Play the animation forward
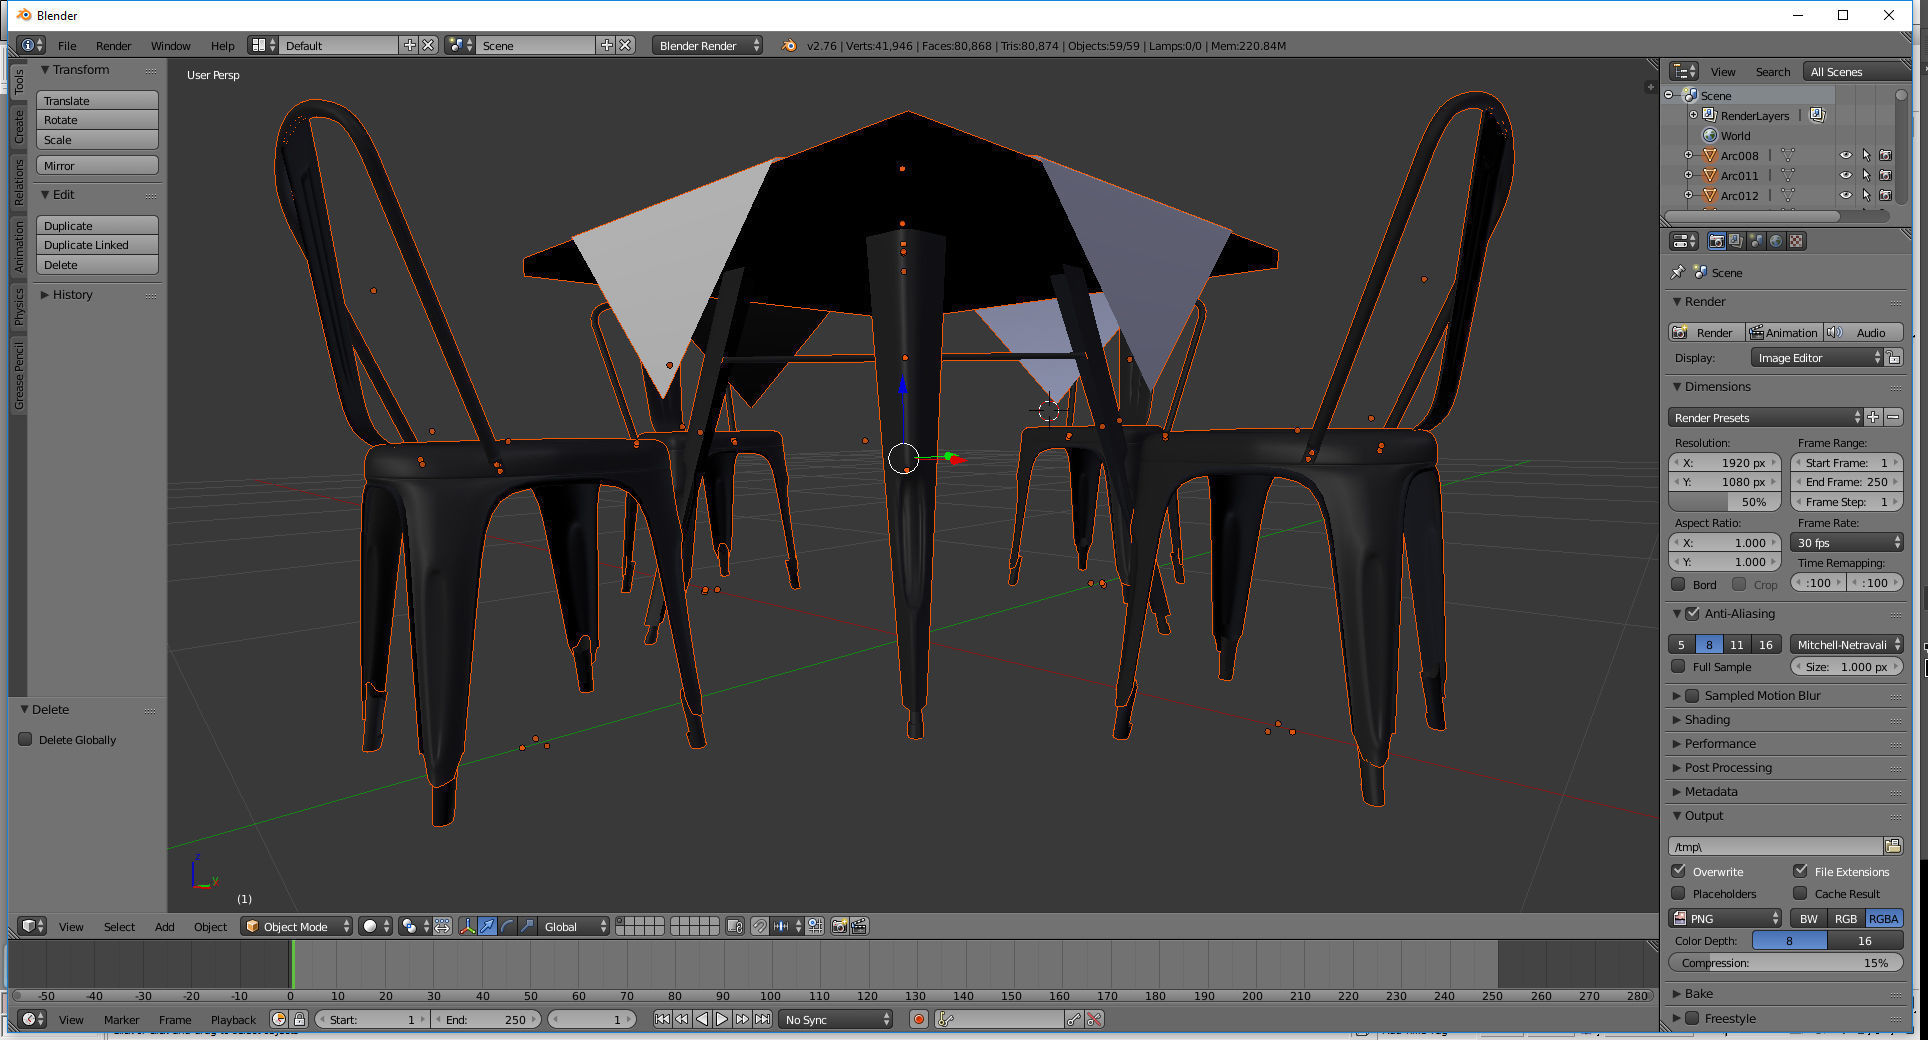The image size is (1928, 1040). coord(721,1019)
